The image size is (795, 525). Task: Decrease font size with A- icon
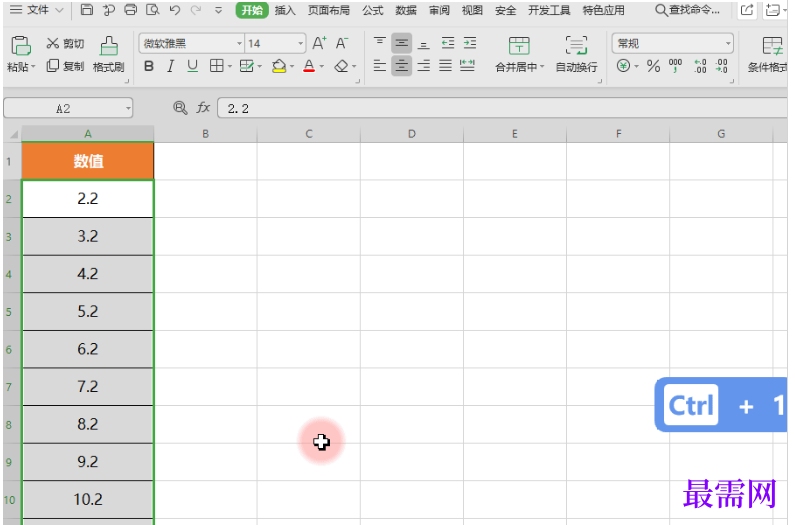pyautogui.click(x=342, y=44)
